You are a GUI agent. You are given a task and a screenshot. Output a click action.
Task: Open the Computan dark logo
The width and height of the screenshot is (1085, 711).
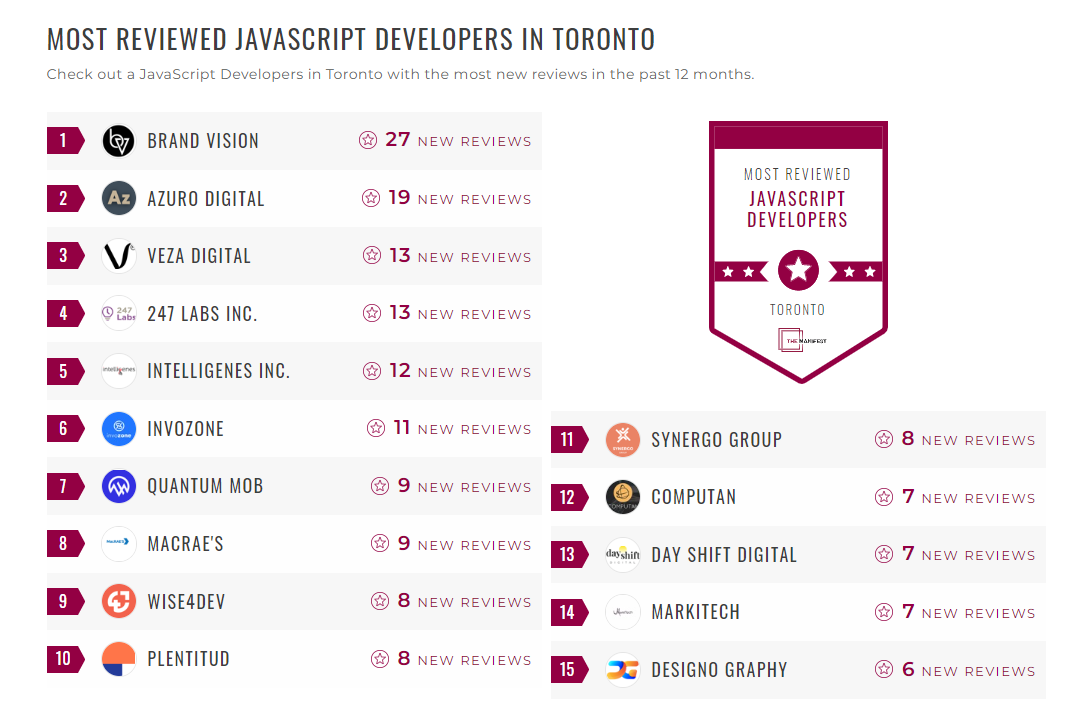(623, 496)
